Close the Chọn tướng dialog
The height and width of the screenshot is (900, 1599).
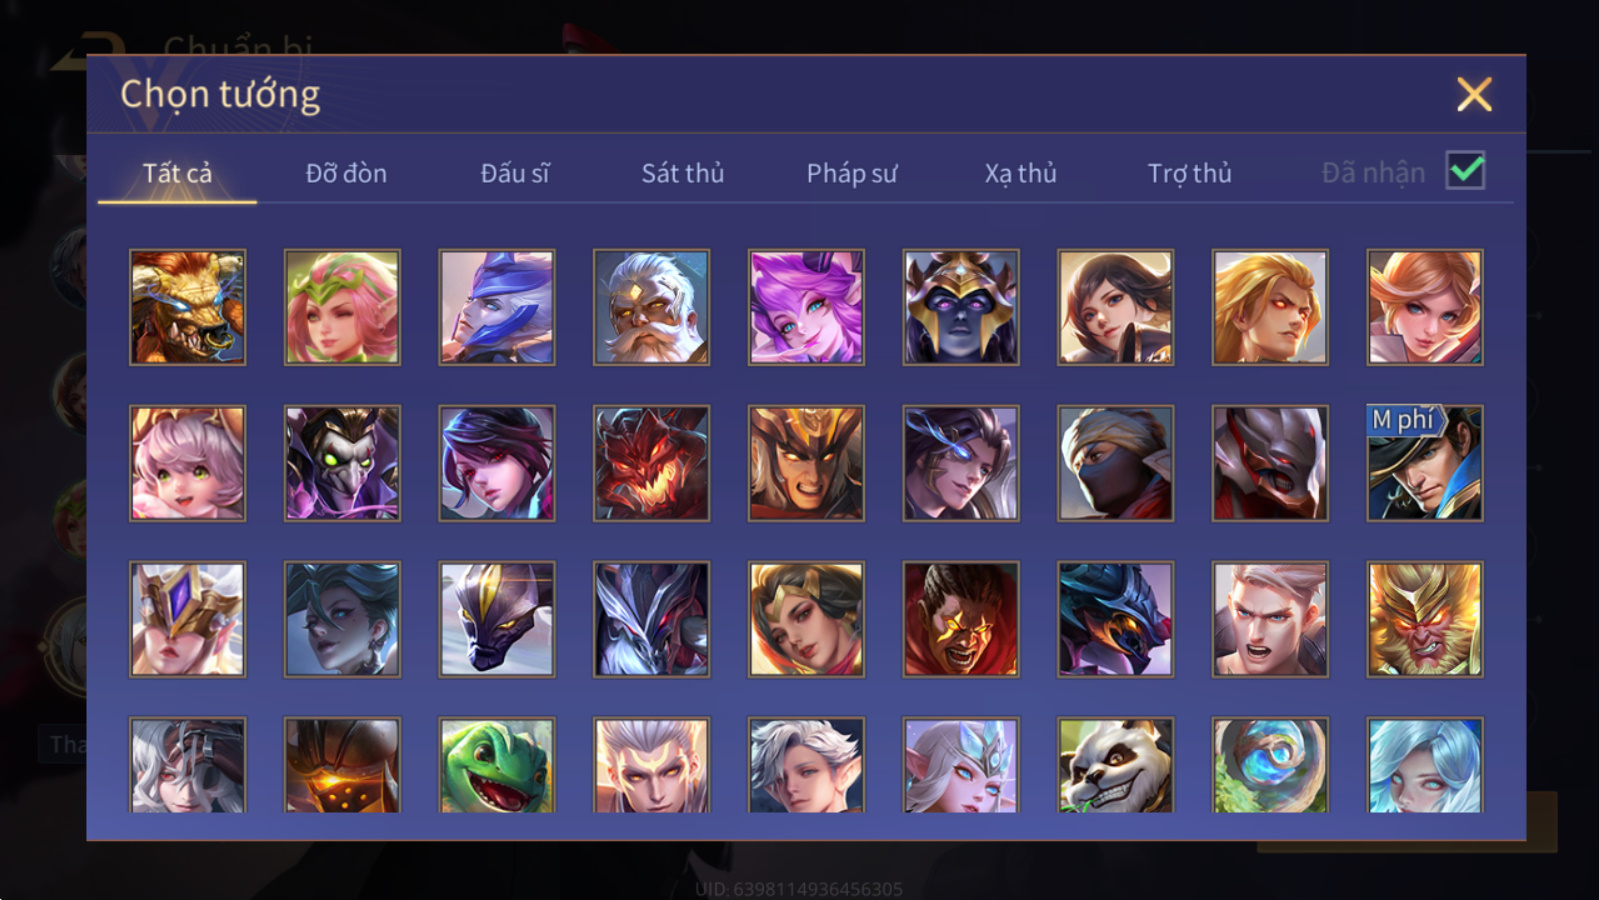tap(1474, 95)
